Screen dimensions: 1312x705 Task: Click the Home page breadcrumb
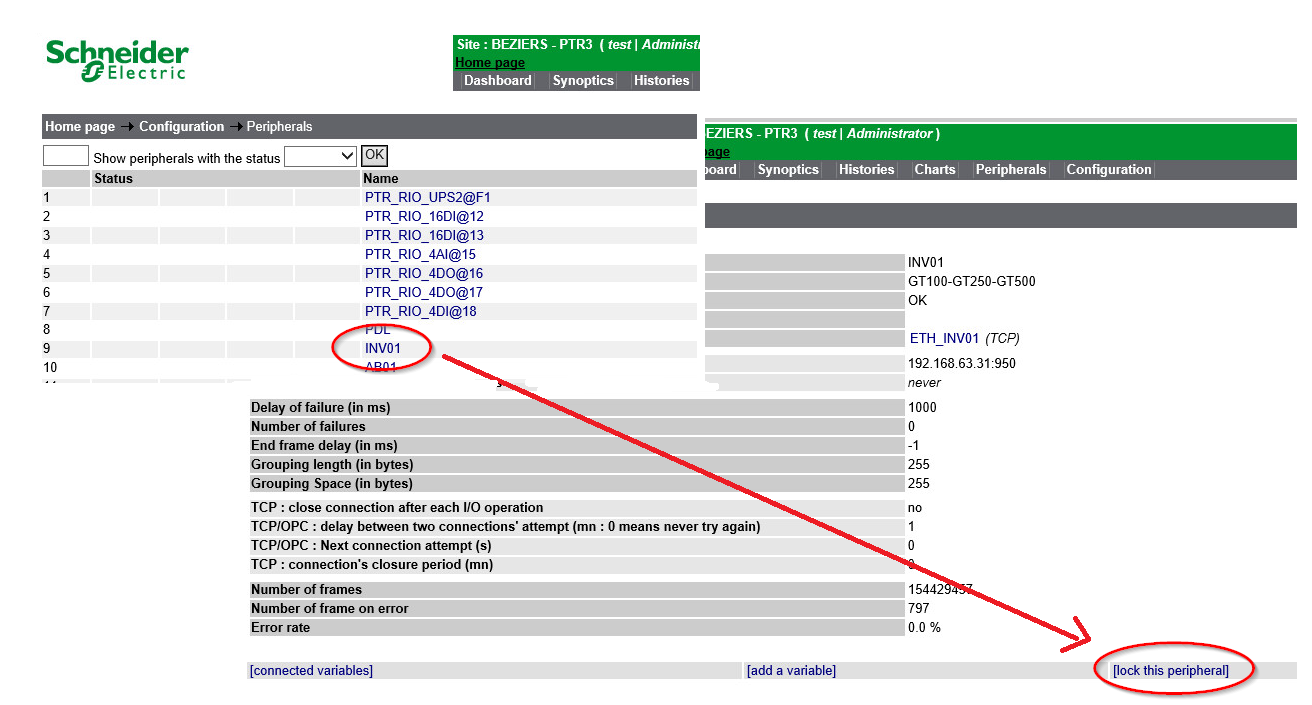[x=80, y=127]
